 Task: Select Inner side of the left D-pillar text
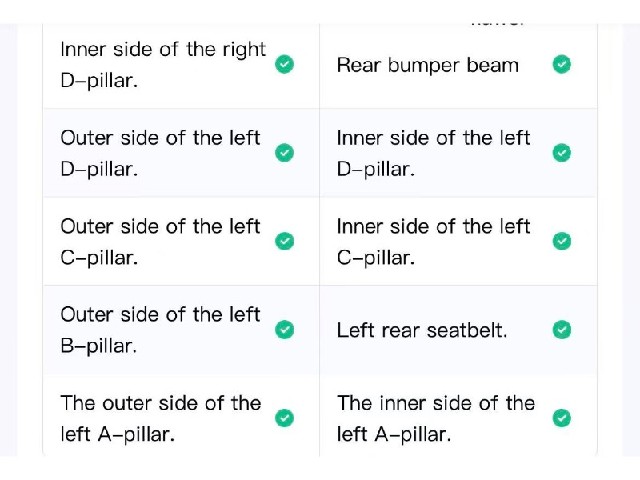click(433, 153)
